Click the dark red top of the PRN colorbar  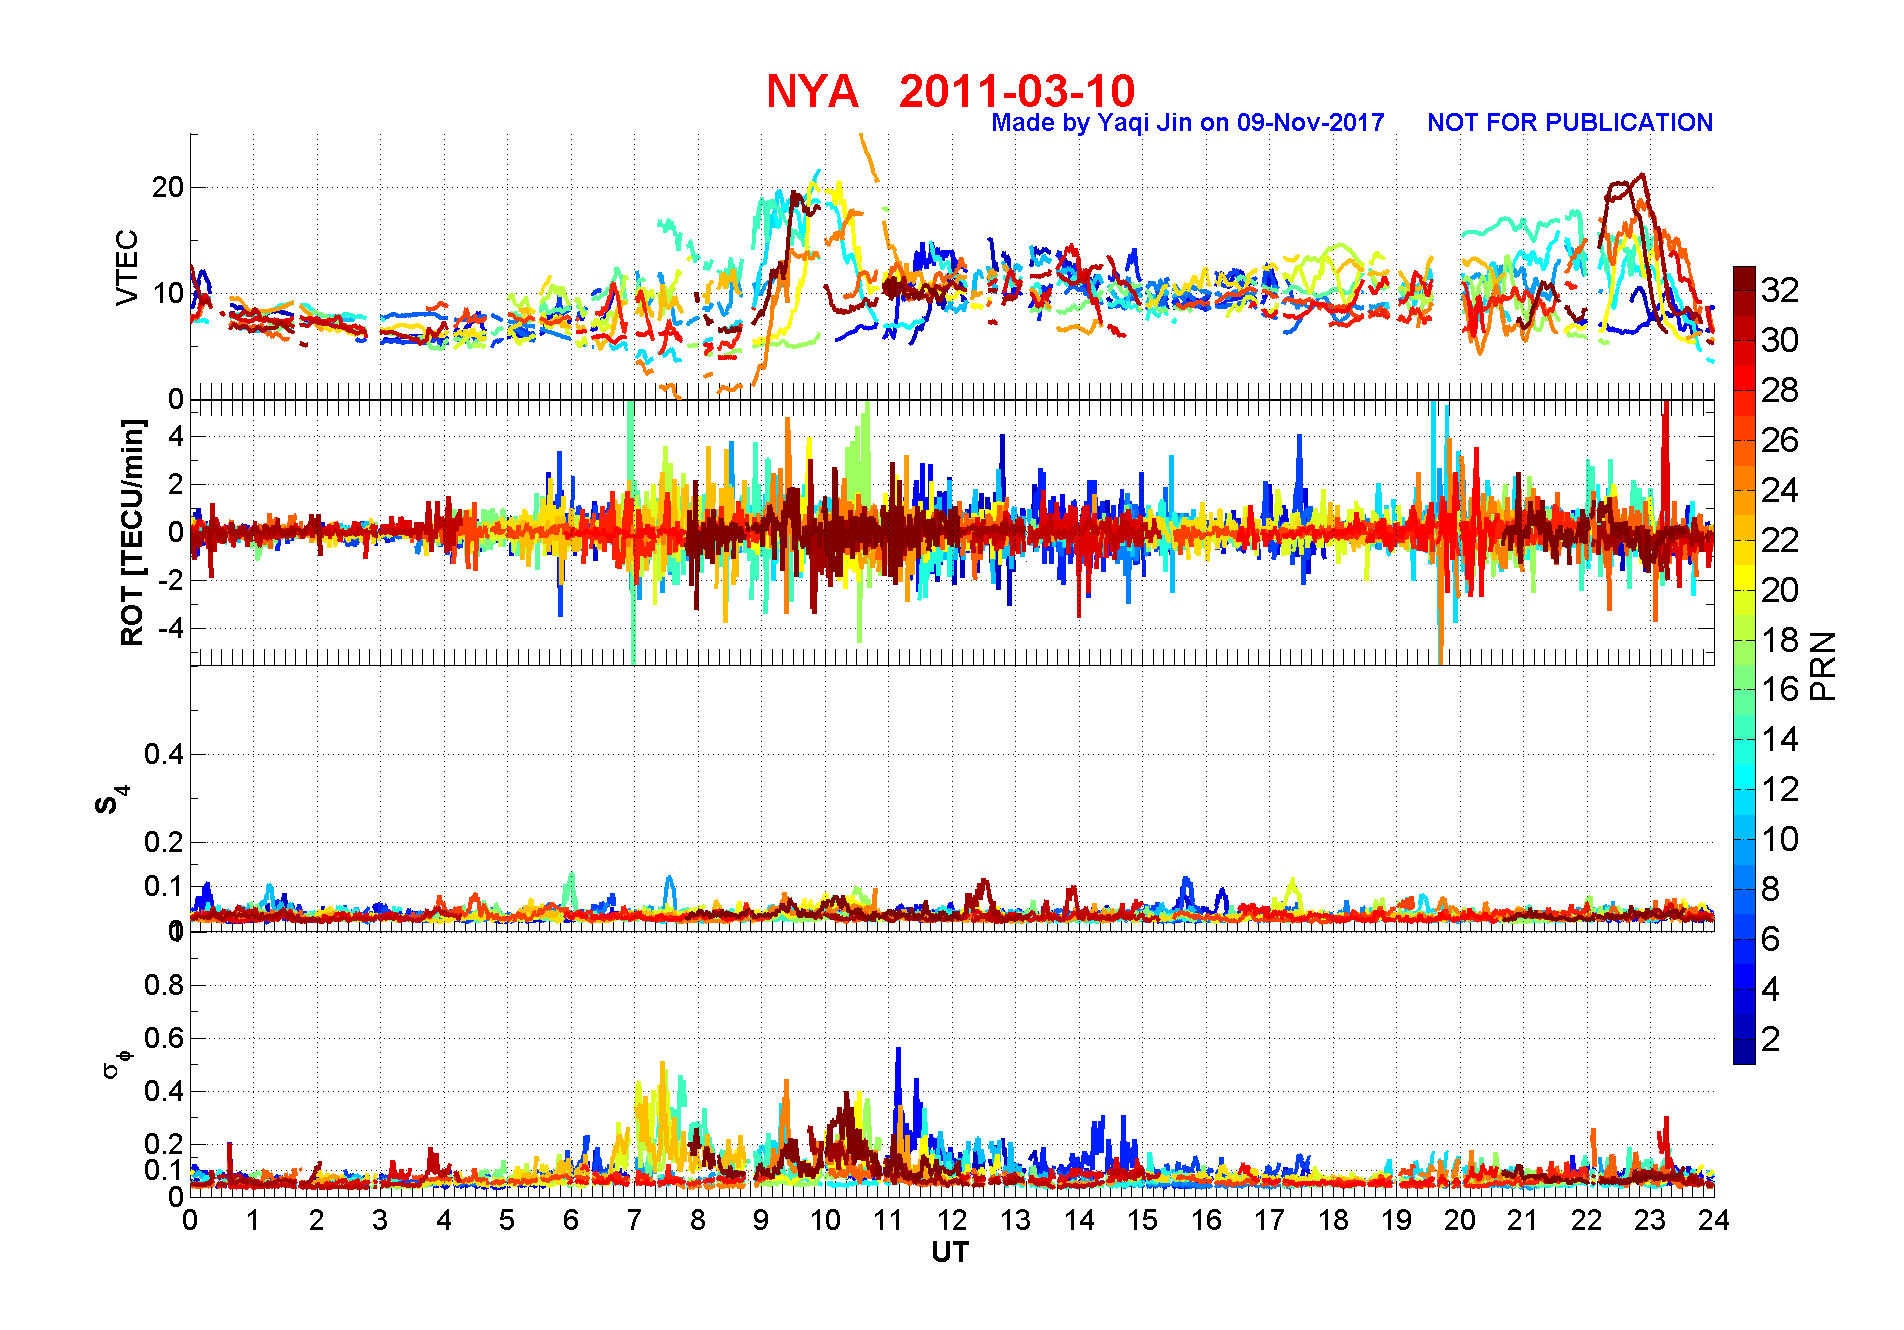tap(1744, 278)
